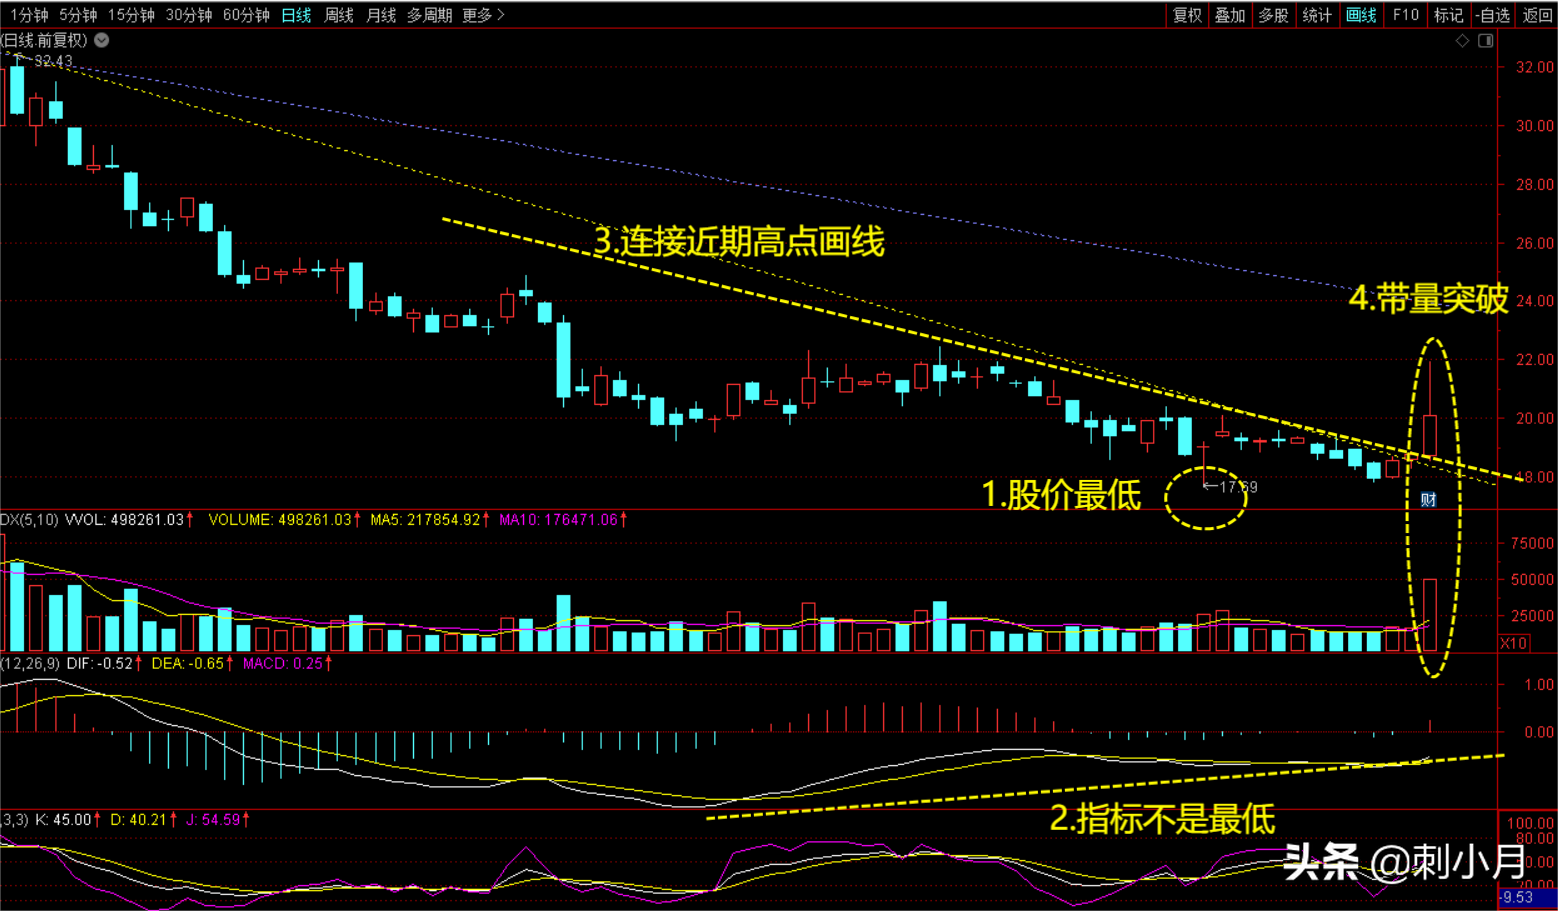Click the VOLUME: 498261.03 readout

tap(280, 520)
